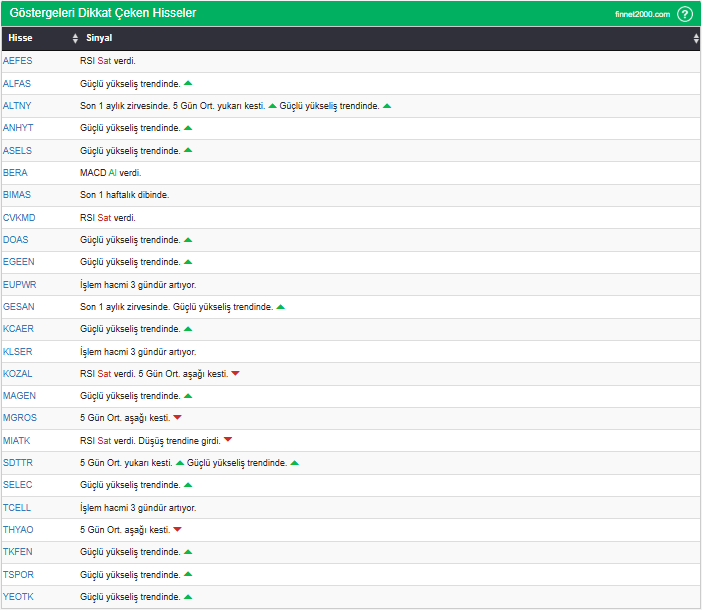702x610 pixels.
Task: Click the red down arrow in MGROS row
Action: (177, 418)
